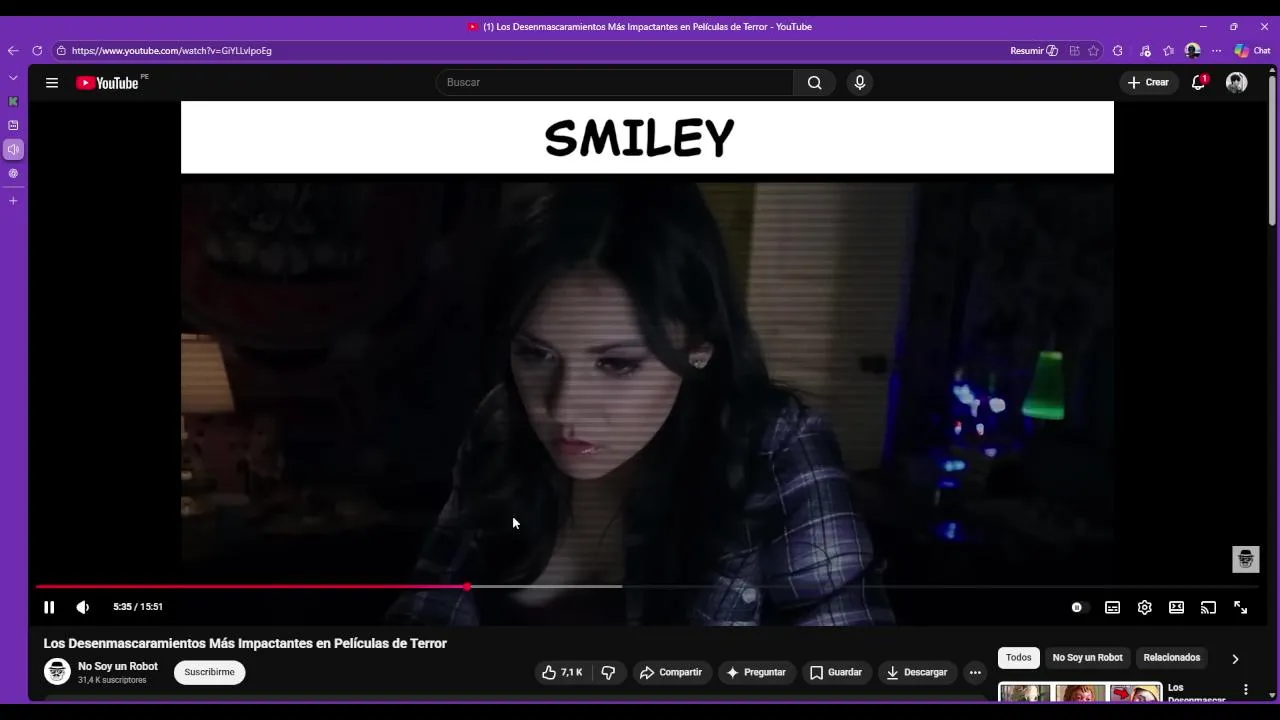1280x720 pixels.
Task: Open Copilot Chat
Action: click(x=1253, y=51)
